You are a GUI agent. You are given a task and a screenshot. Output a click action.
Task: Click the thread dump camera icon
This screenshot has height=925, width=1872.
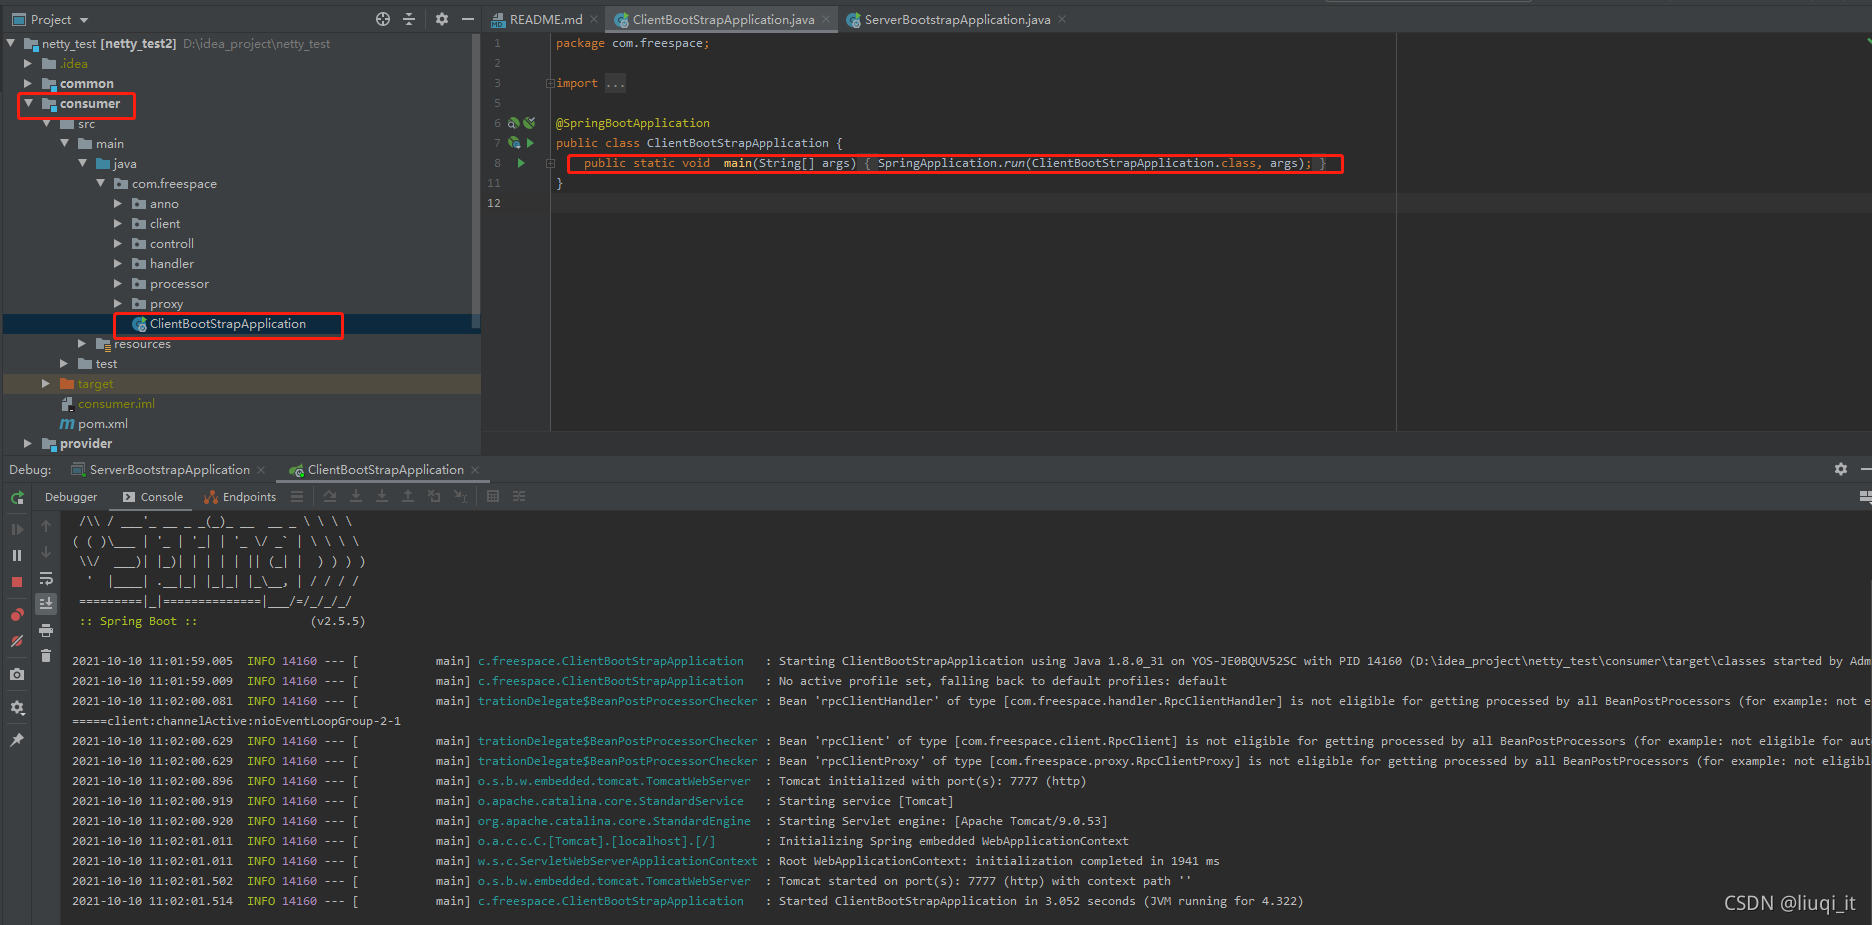click(x=17, y=675)
